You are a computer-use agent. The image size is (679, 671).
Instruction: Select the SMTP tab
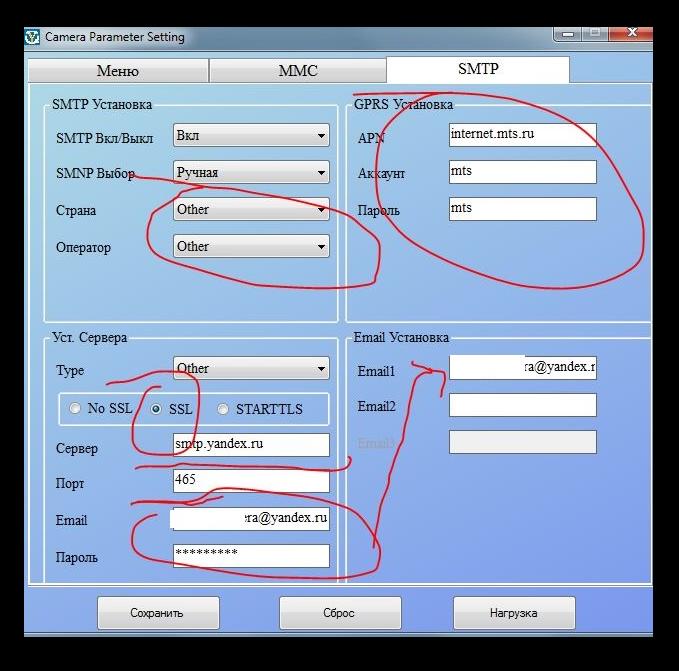[477, 70]
